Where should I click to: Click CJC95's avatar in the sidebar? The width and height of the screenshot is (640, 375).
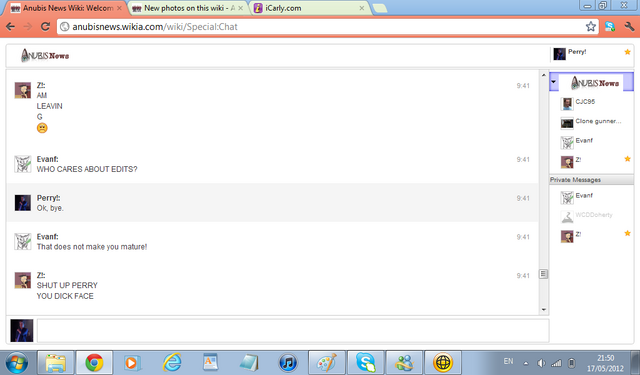567,104
